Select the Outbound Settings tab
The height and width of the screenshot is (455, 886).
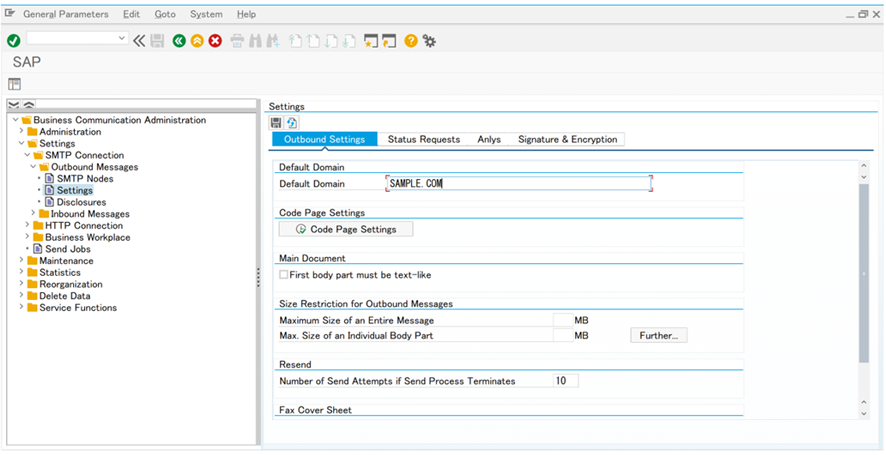tap(324, 139)
